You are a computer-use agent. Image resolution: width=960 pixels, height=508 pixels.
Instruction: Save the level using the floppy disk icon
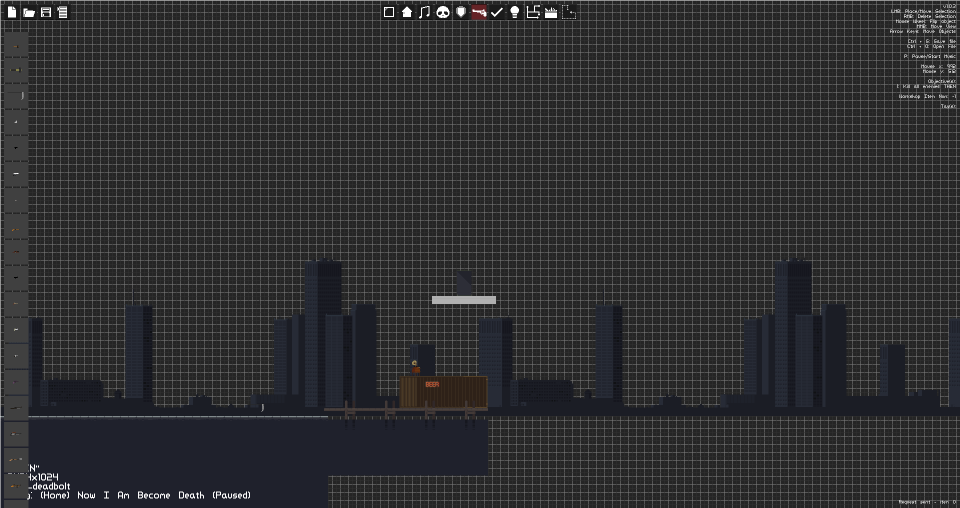point(45,12)
